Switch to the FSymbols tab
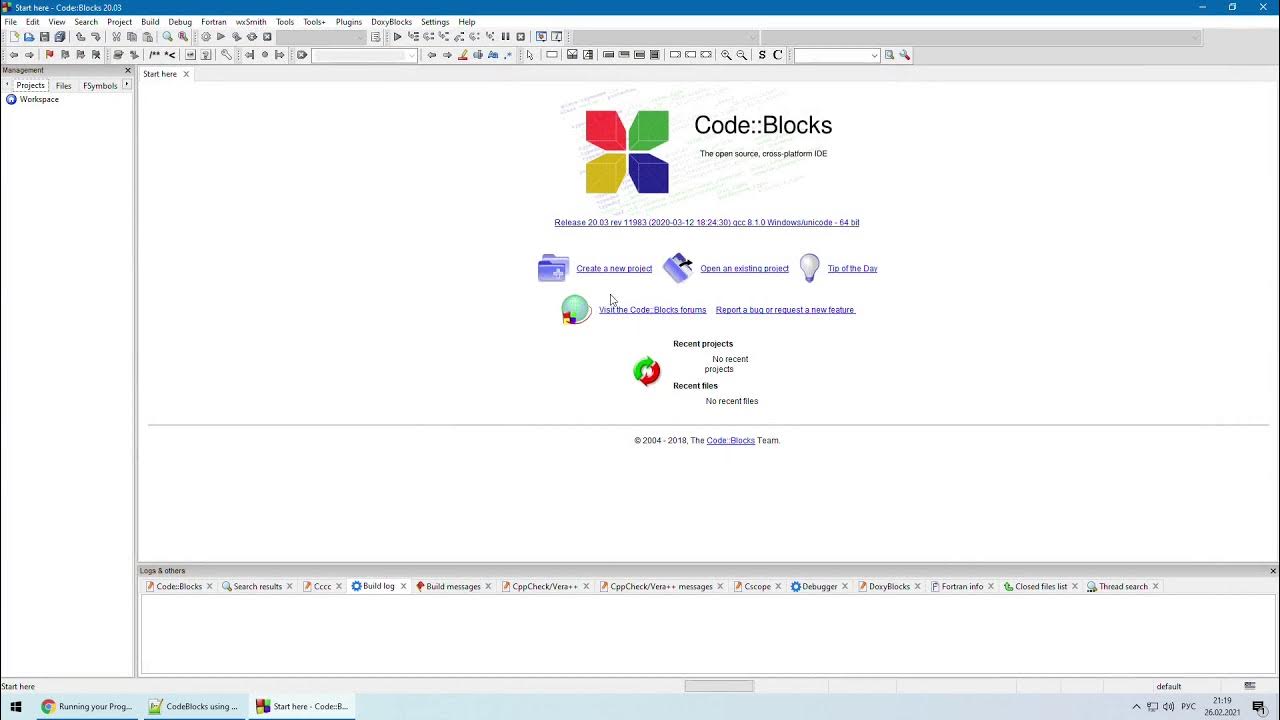 point(100,86)
